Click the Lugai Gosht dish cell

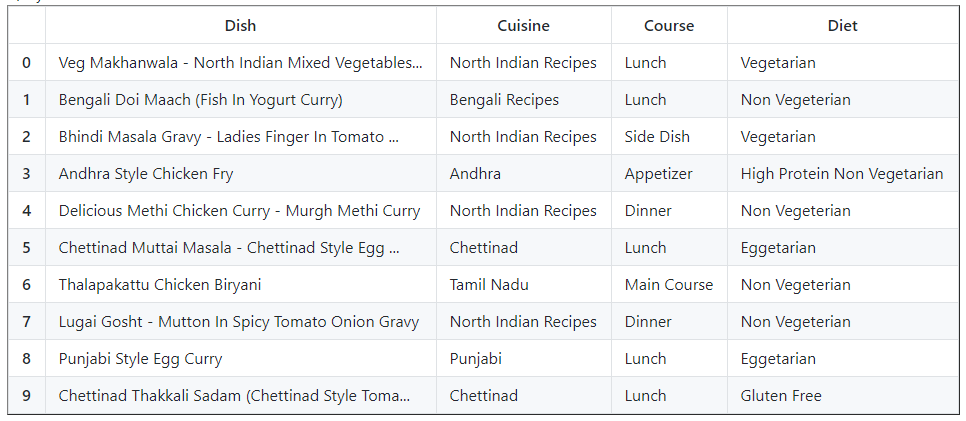click(x=239, y=322)
